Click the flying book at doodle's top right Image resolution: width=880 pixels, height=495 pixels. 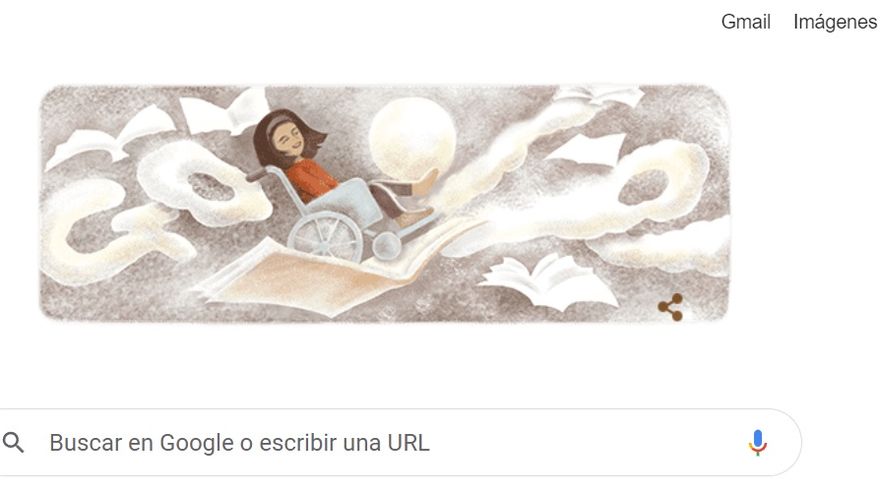598,95
